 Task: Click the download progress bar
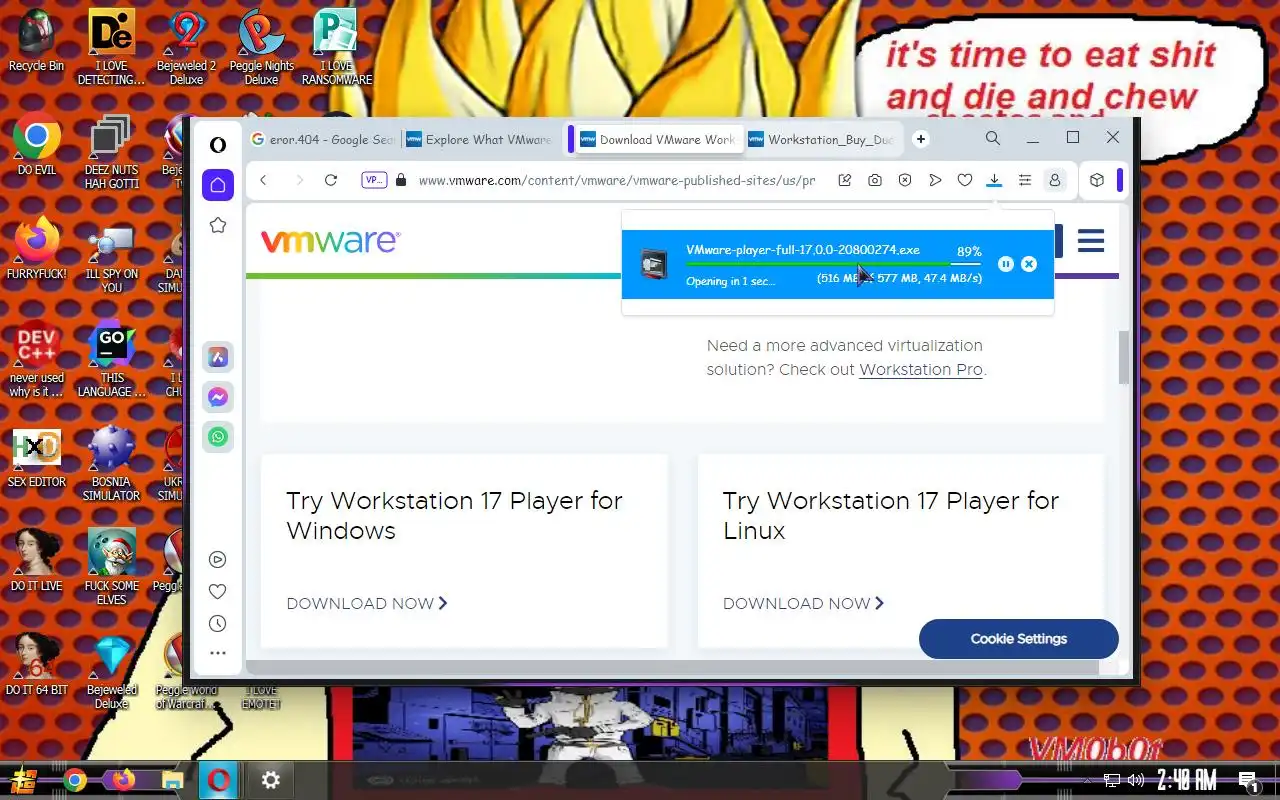(833, 264)
